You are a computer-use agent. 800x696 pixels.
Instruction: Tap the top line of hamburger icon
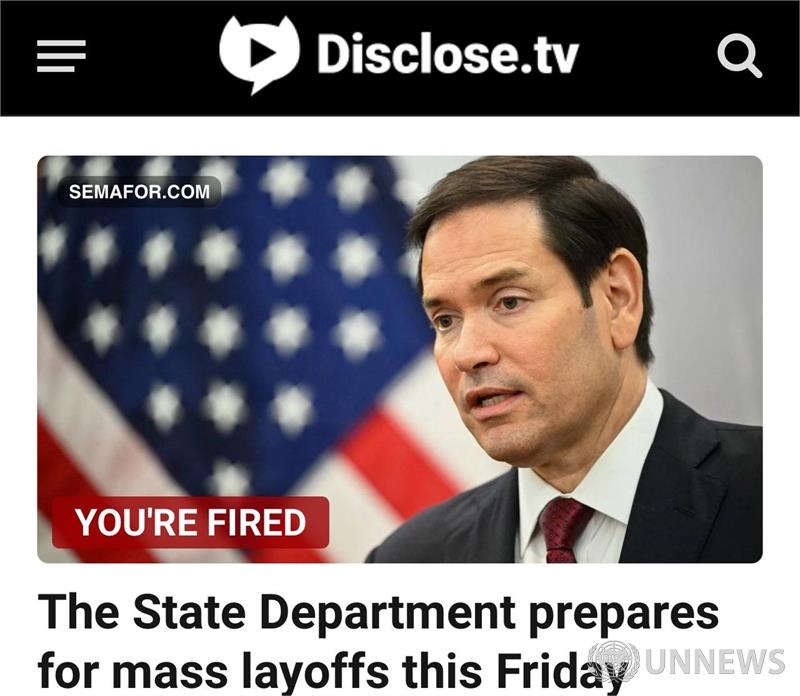(x=61, y=43)
